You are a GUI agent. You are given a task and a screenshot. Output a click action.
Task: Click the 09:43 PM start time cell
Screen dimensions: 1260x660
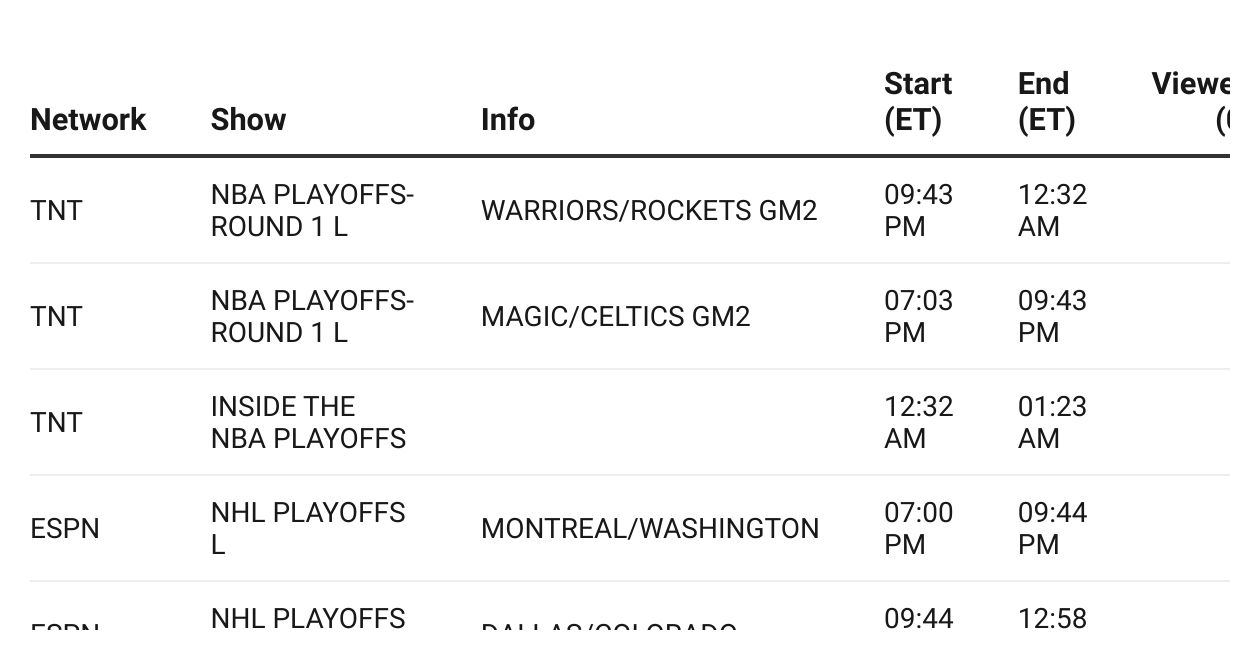pyautogui.click(x=918, y=211)
